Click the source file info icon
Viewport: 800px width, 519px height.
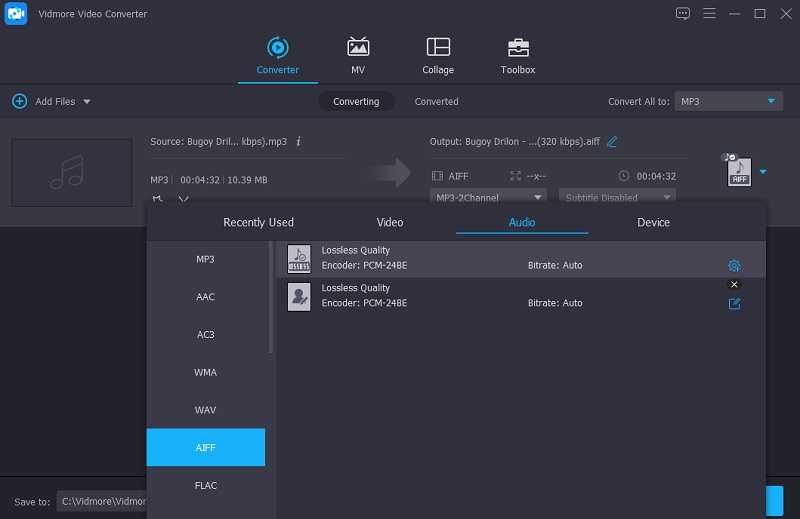[298, 142]
